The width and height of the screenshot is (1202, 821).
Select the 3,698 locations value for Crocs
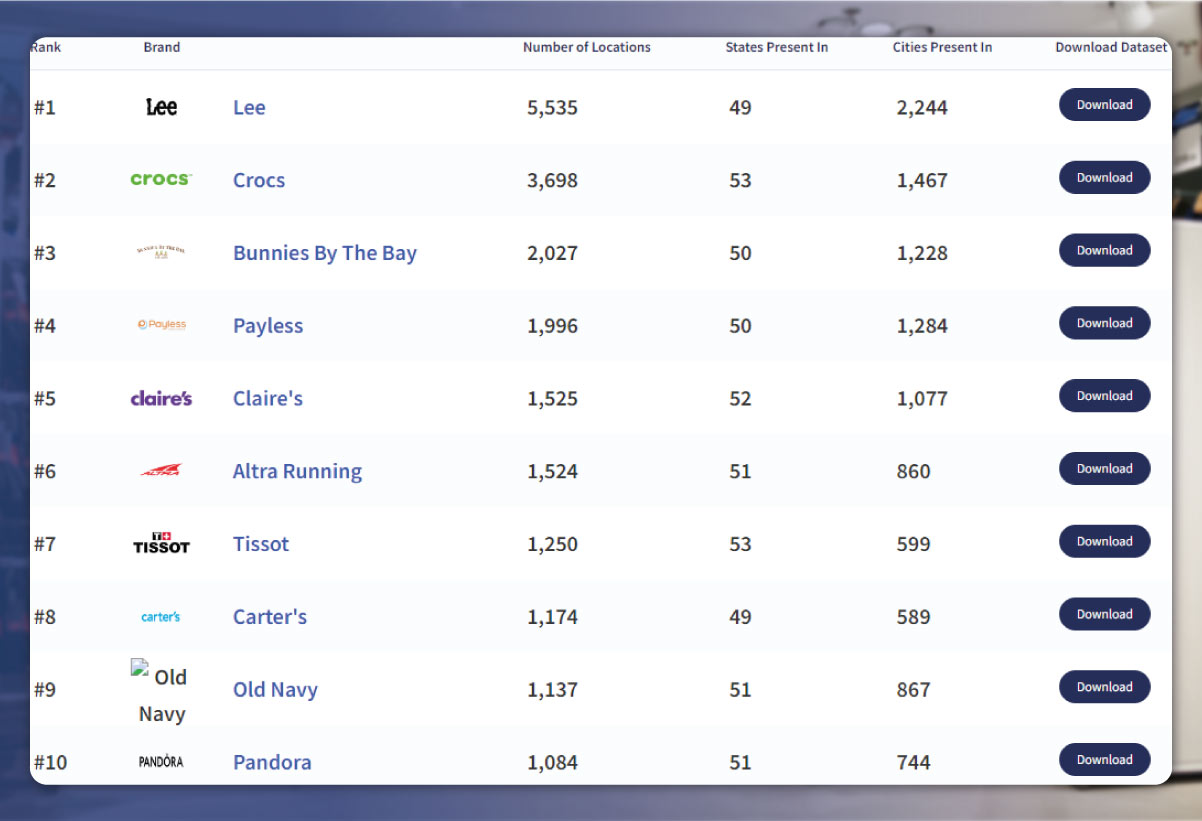tap(553, 180)
